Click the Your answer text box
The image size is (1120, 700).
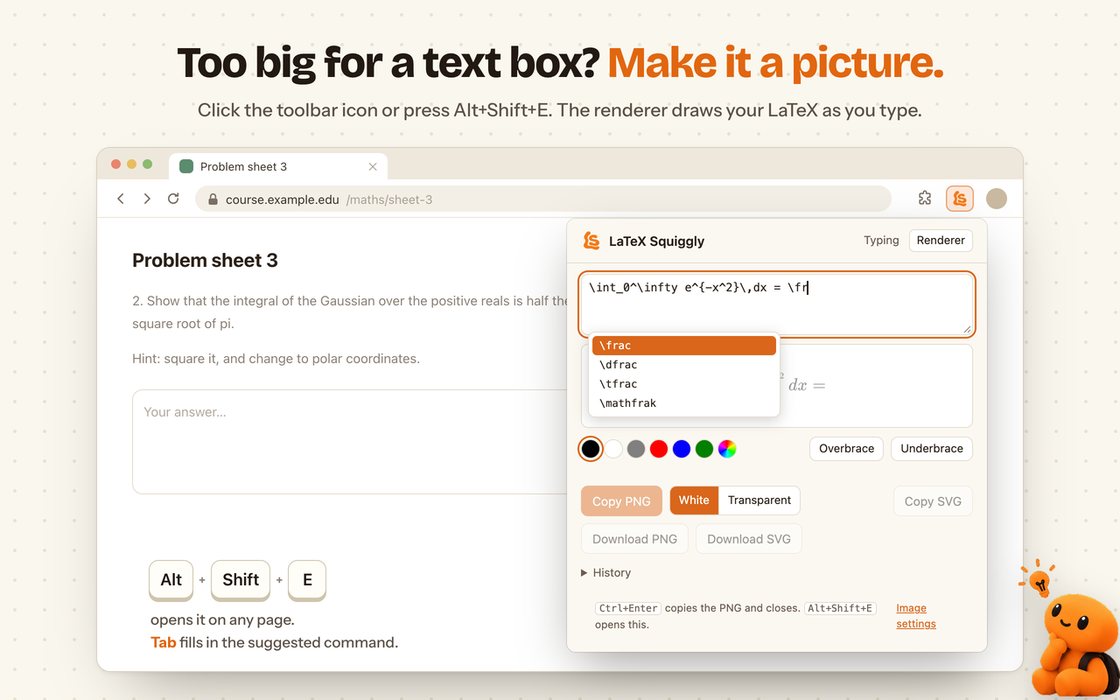pos(350,441)
